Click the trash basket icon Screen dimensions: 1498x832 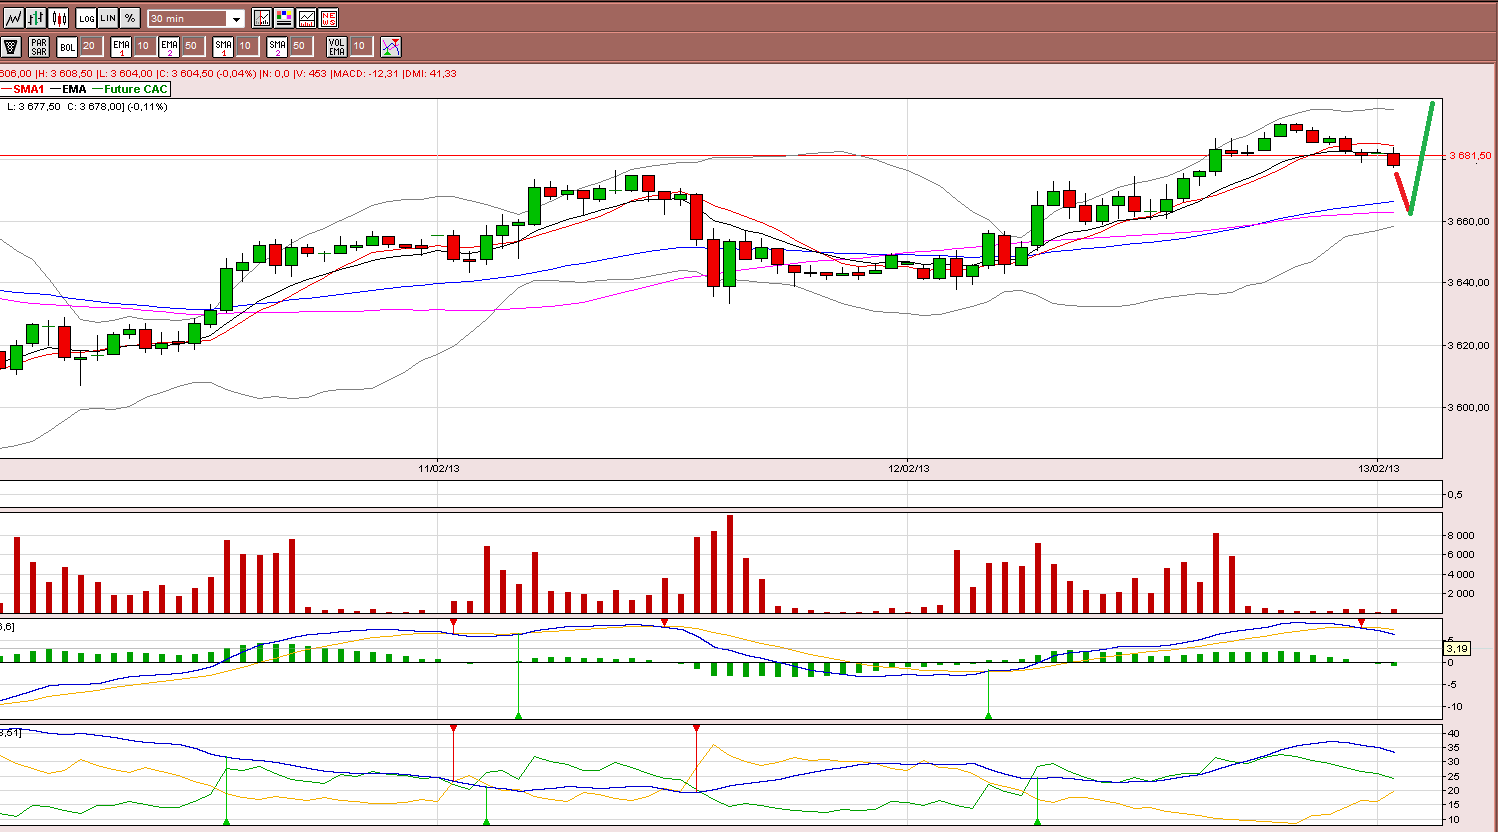tap(11, 46)
